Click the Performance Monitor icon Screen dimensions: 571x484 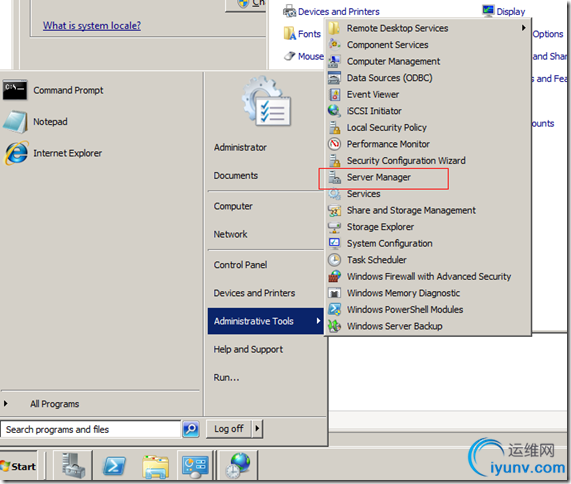(334, 144)
